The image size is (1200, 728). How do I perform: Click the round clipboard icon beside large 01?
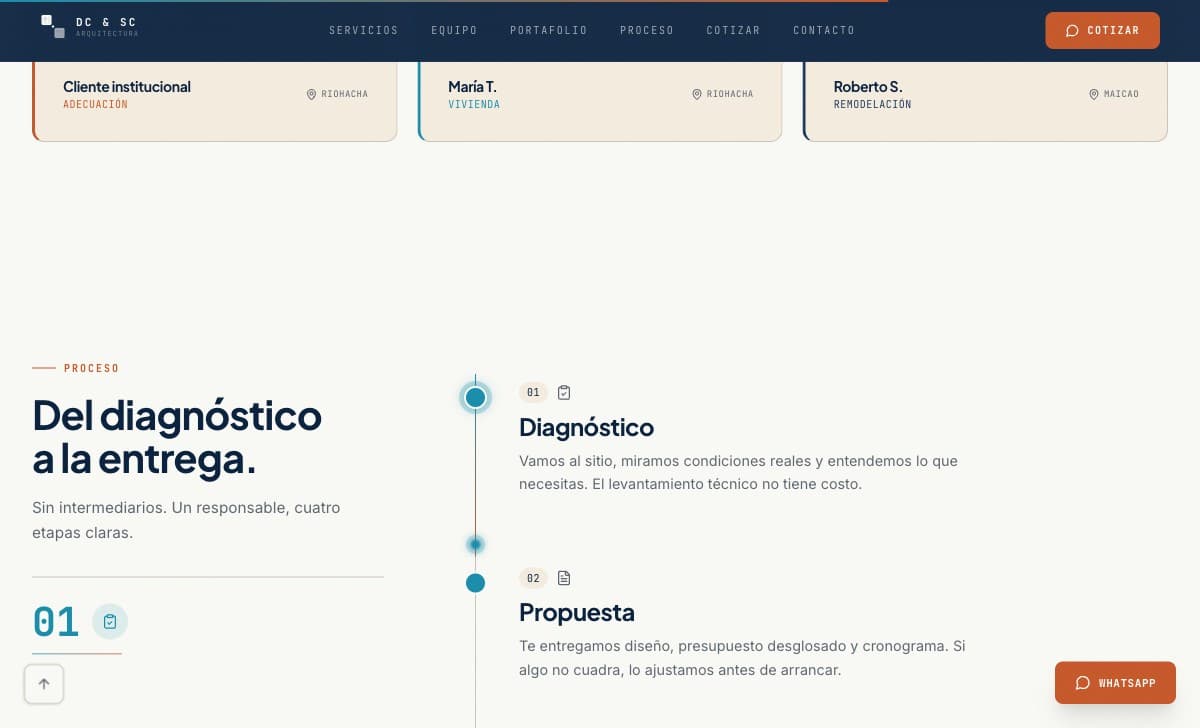coord(110,622)
